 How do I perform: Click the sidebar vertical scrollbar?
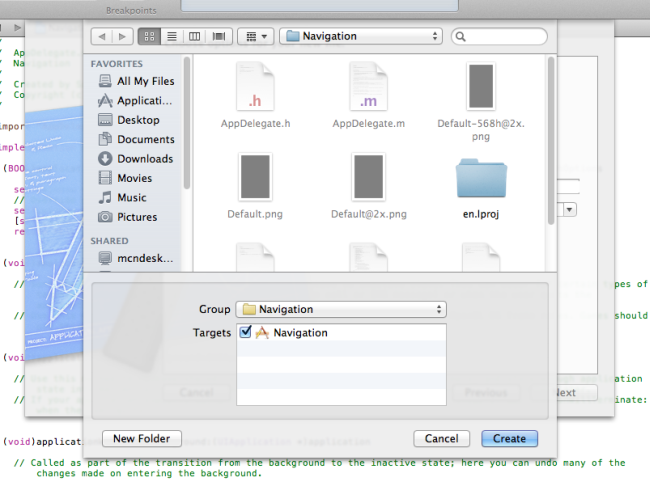187,123
